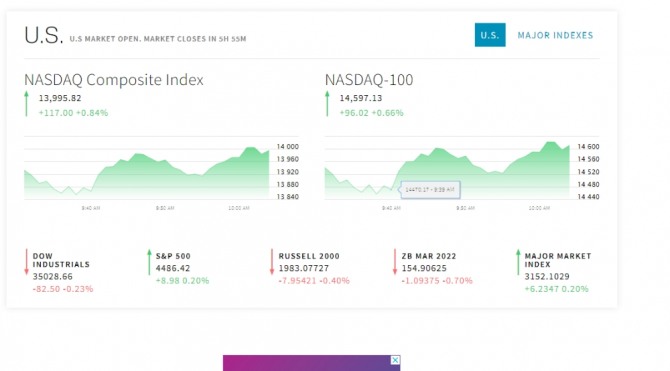Click the green arrow next to Major Market Index
The height and width of the screenshot is (371, 670).
click(x=518, y=262)
